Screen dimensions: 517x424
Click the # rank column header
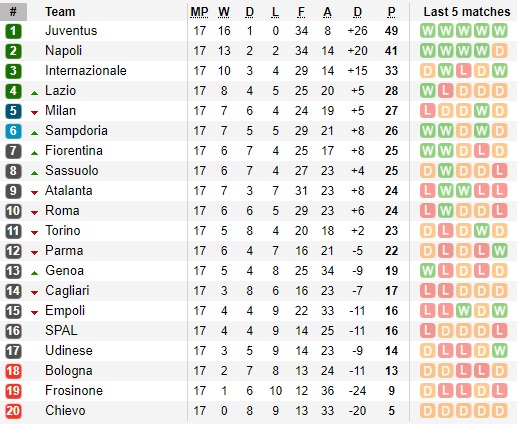click(13, 12)
